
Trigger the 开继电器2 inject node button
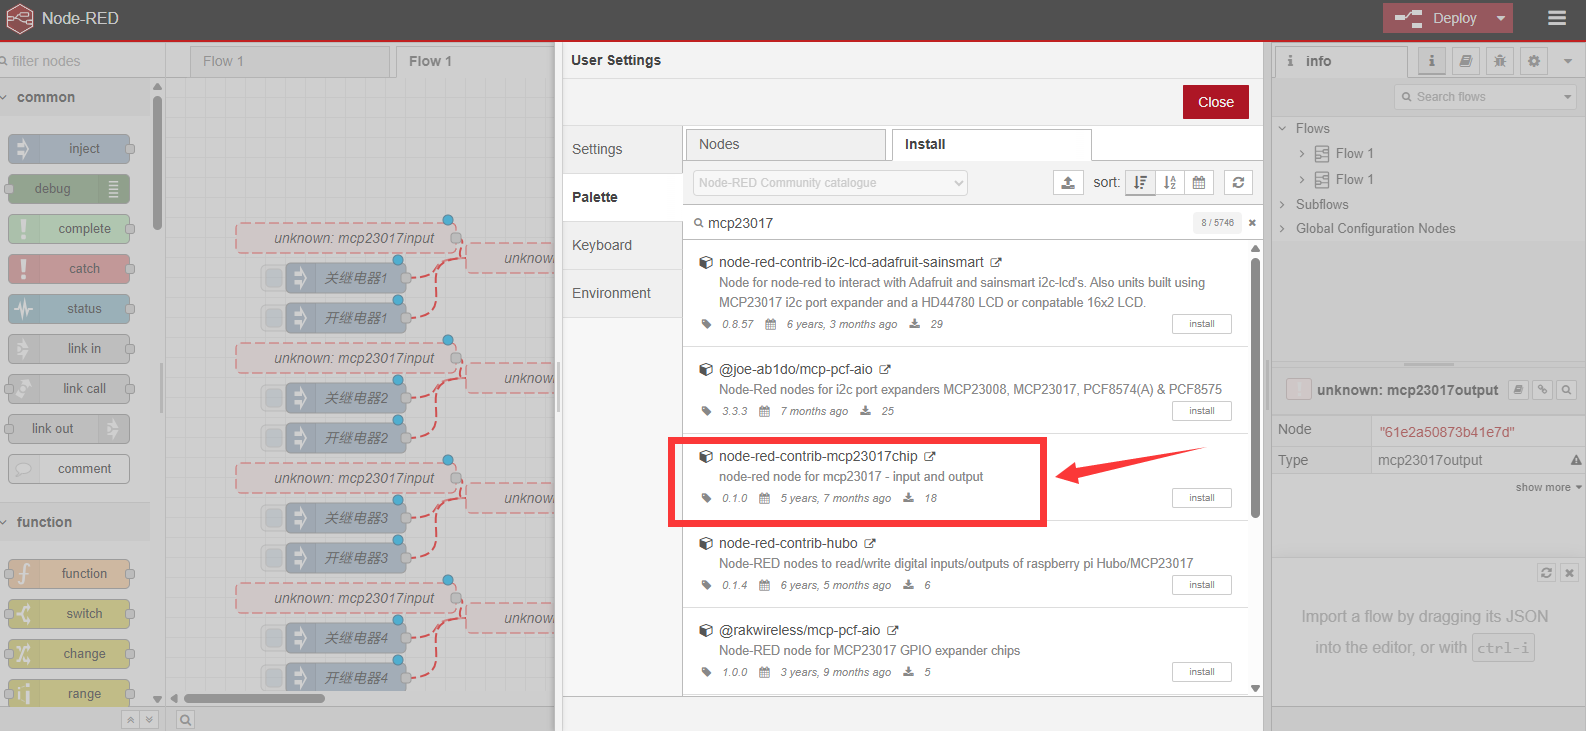[x=273, y=438]
